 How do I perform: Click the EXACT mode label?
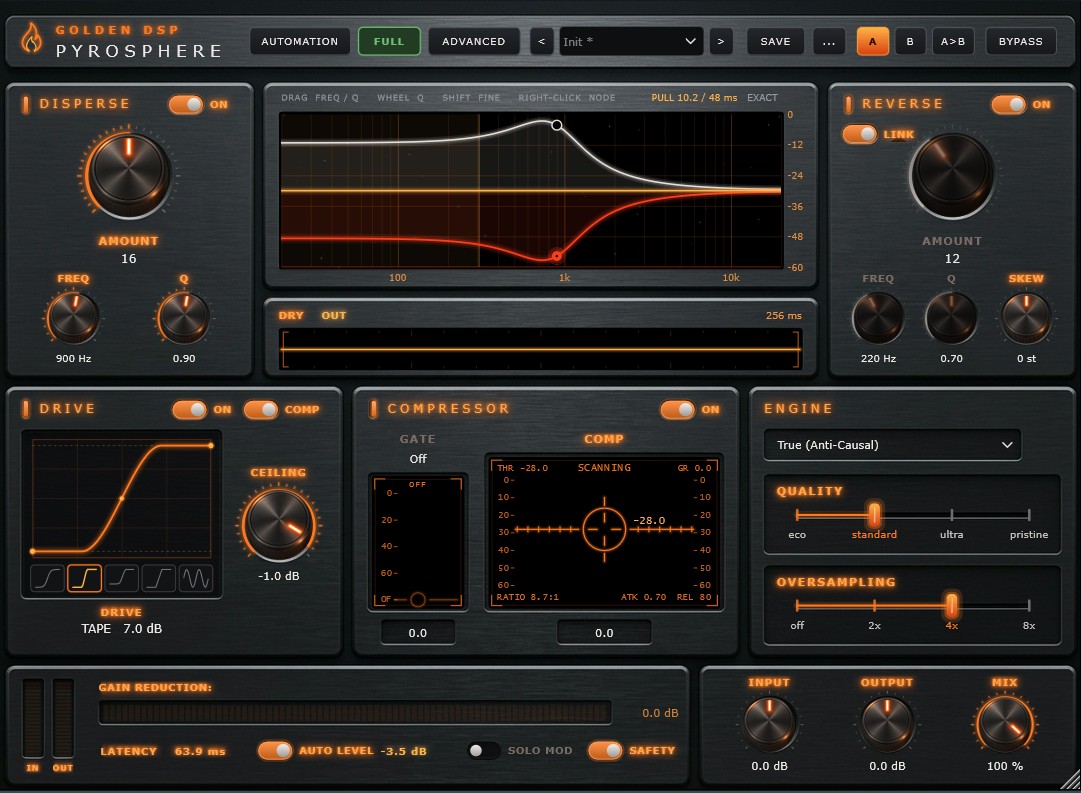pos(762,97)
